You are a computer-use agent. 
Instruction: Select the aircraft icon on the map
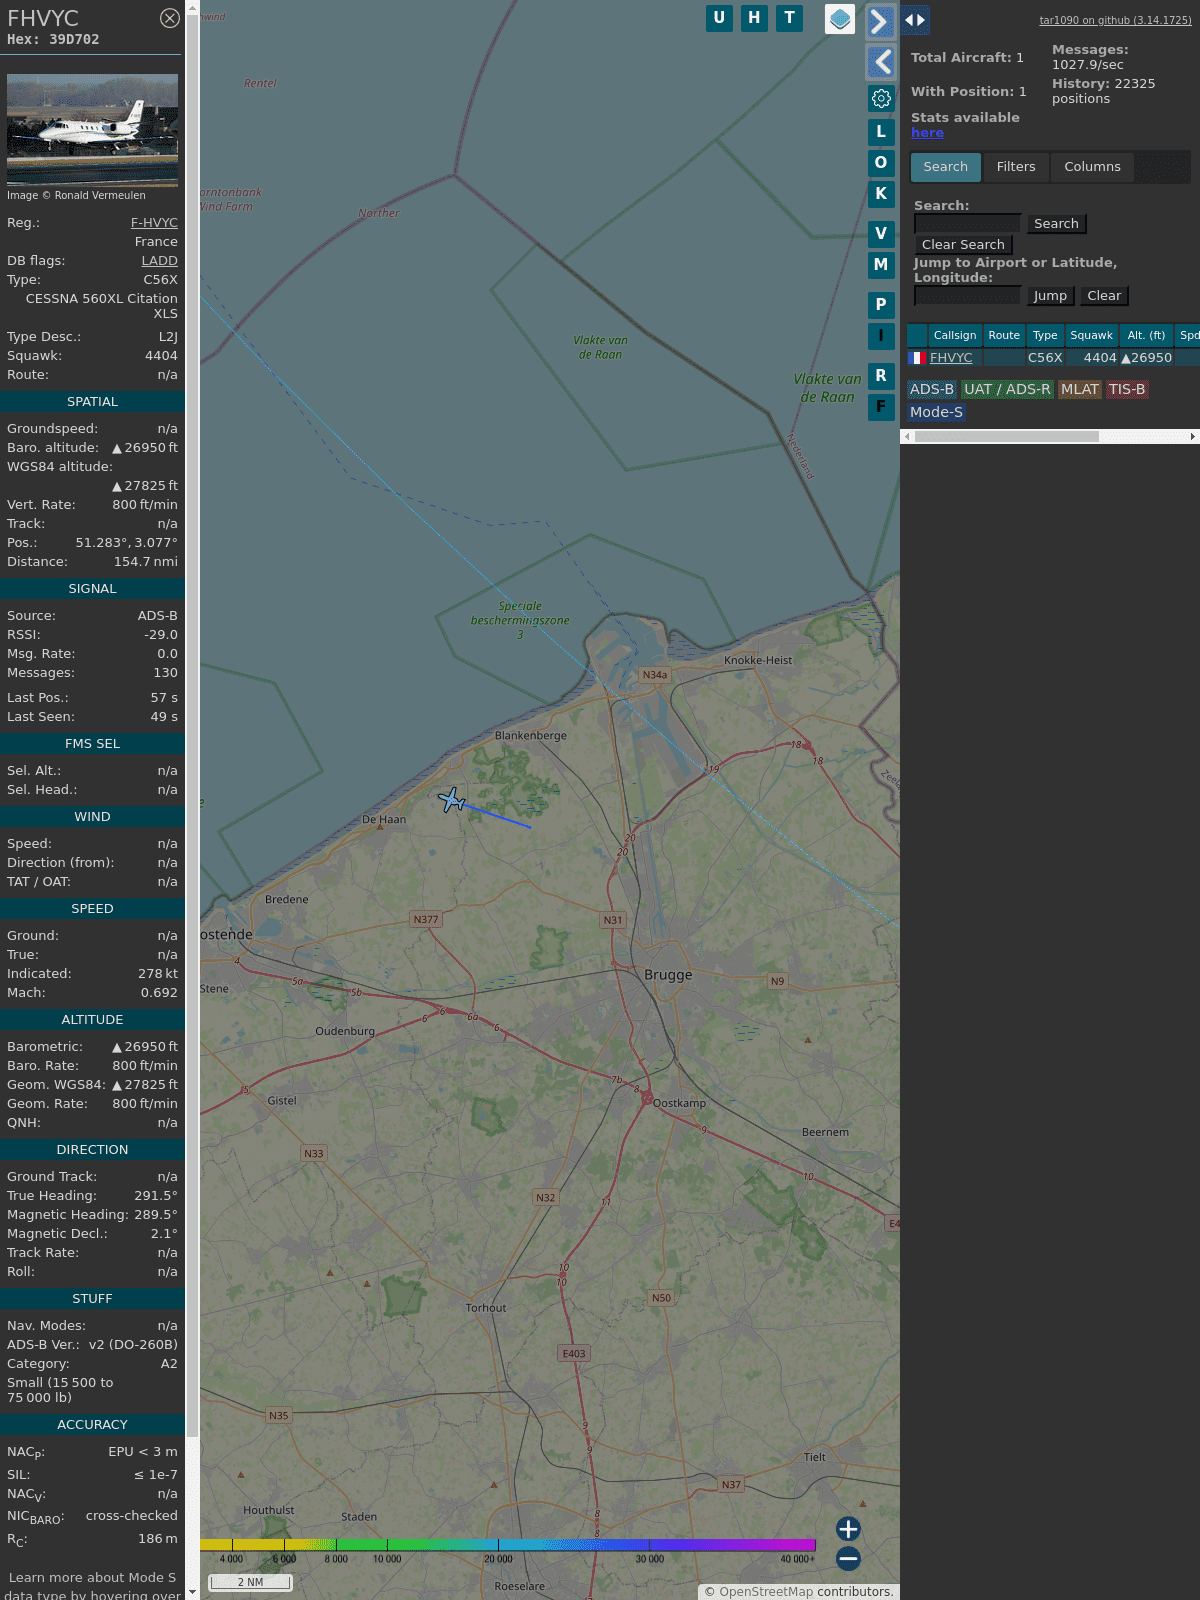pos(452,800)
